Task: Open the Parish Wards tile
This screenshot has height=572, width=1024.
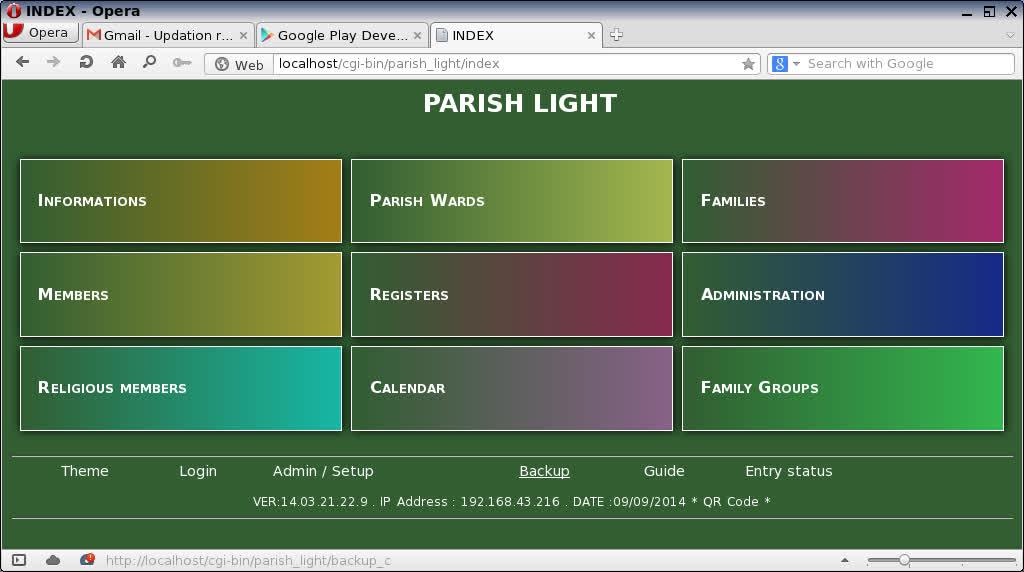Action: pyautogui.click(x=512, y=201)
